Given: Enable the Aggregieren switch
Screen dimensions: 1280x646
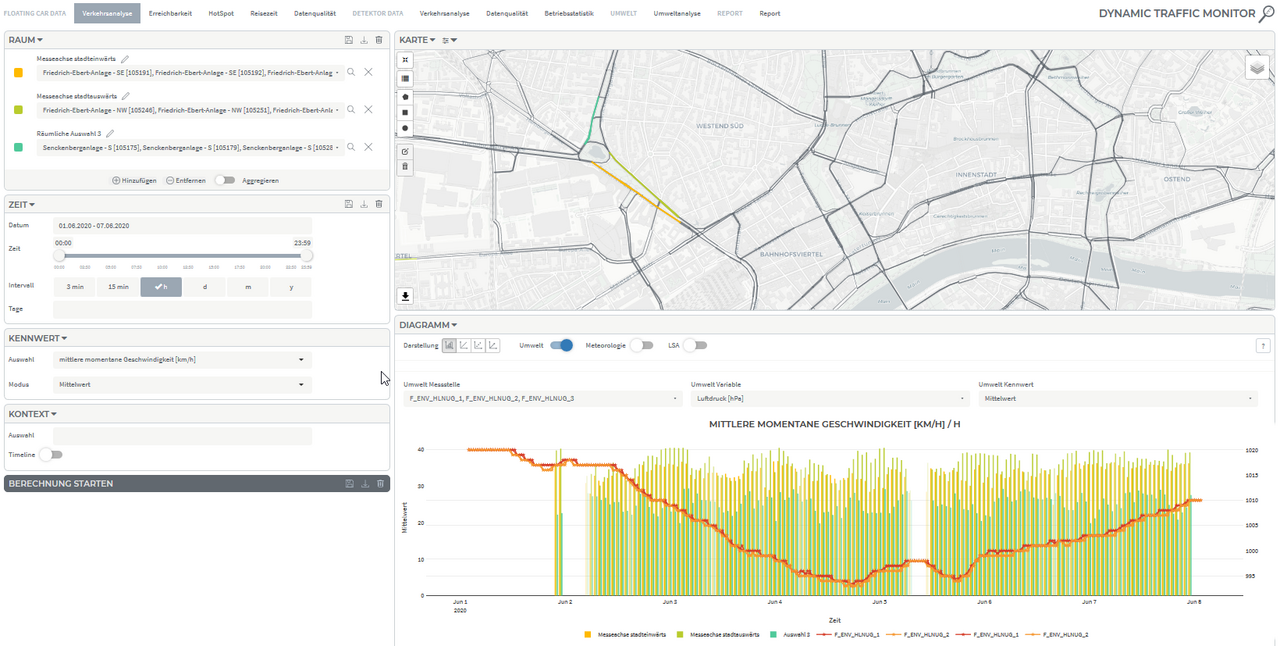Looking at the screenshot, I should (x=225, y=180).
